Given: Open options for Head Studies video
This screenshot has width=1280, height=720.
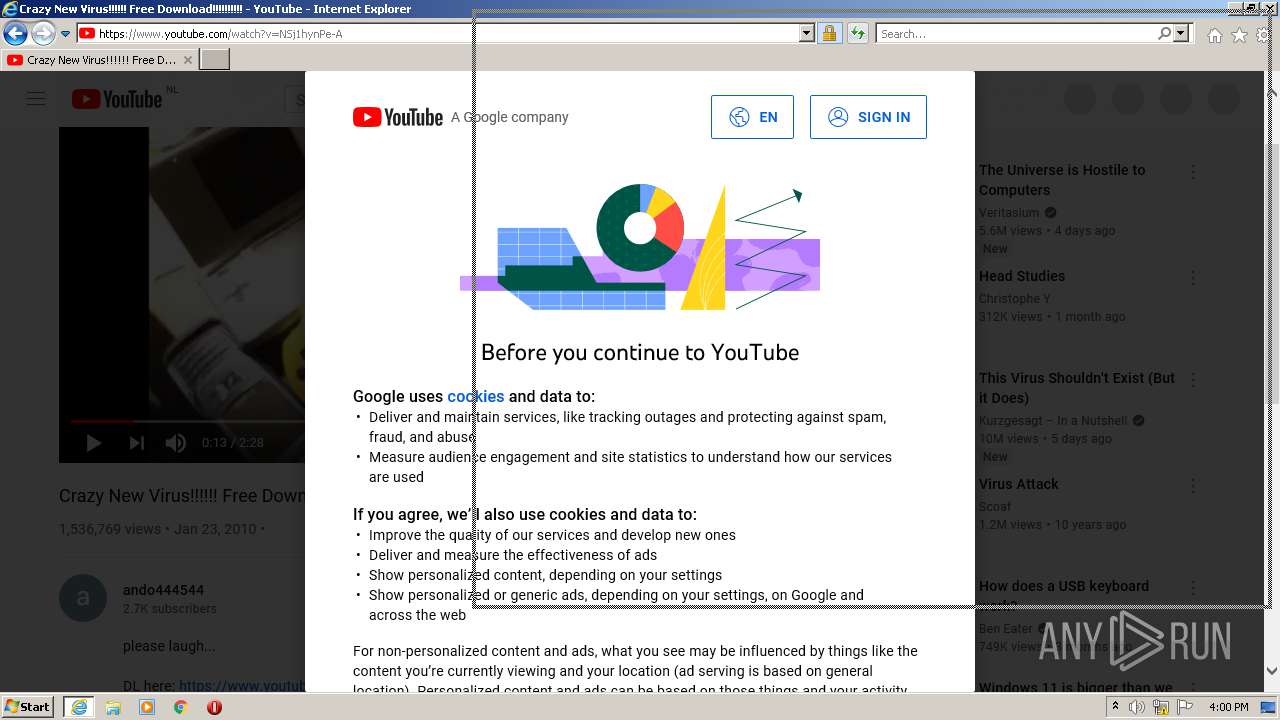Looking at the screenshot, I should tap(1193, 278).
